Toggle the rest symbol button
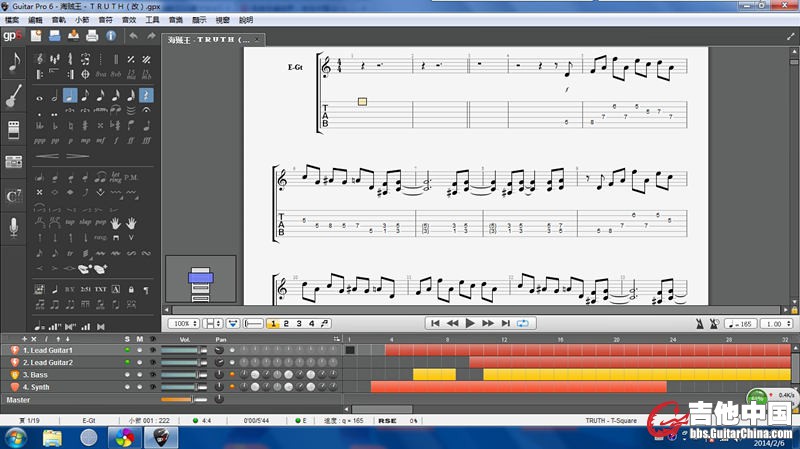The width and height of the screenshot is (800, 449). pyautogui.click(x=146, y=95)
